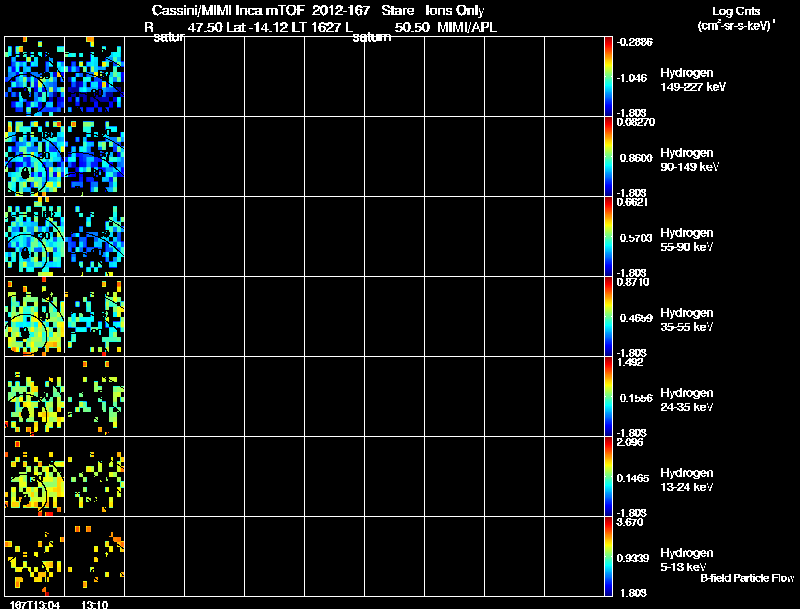Click the color bar beside Hydrogen 149-227 keV
The image size is (800, 609).
tap(608, 77)
